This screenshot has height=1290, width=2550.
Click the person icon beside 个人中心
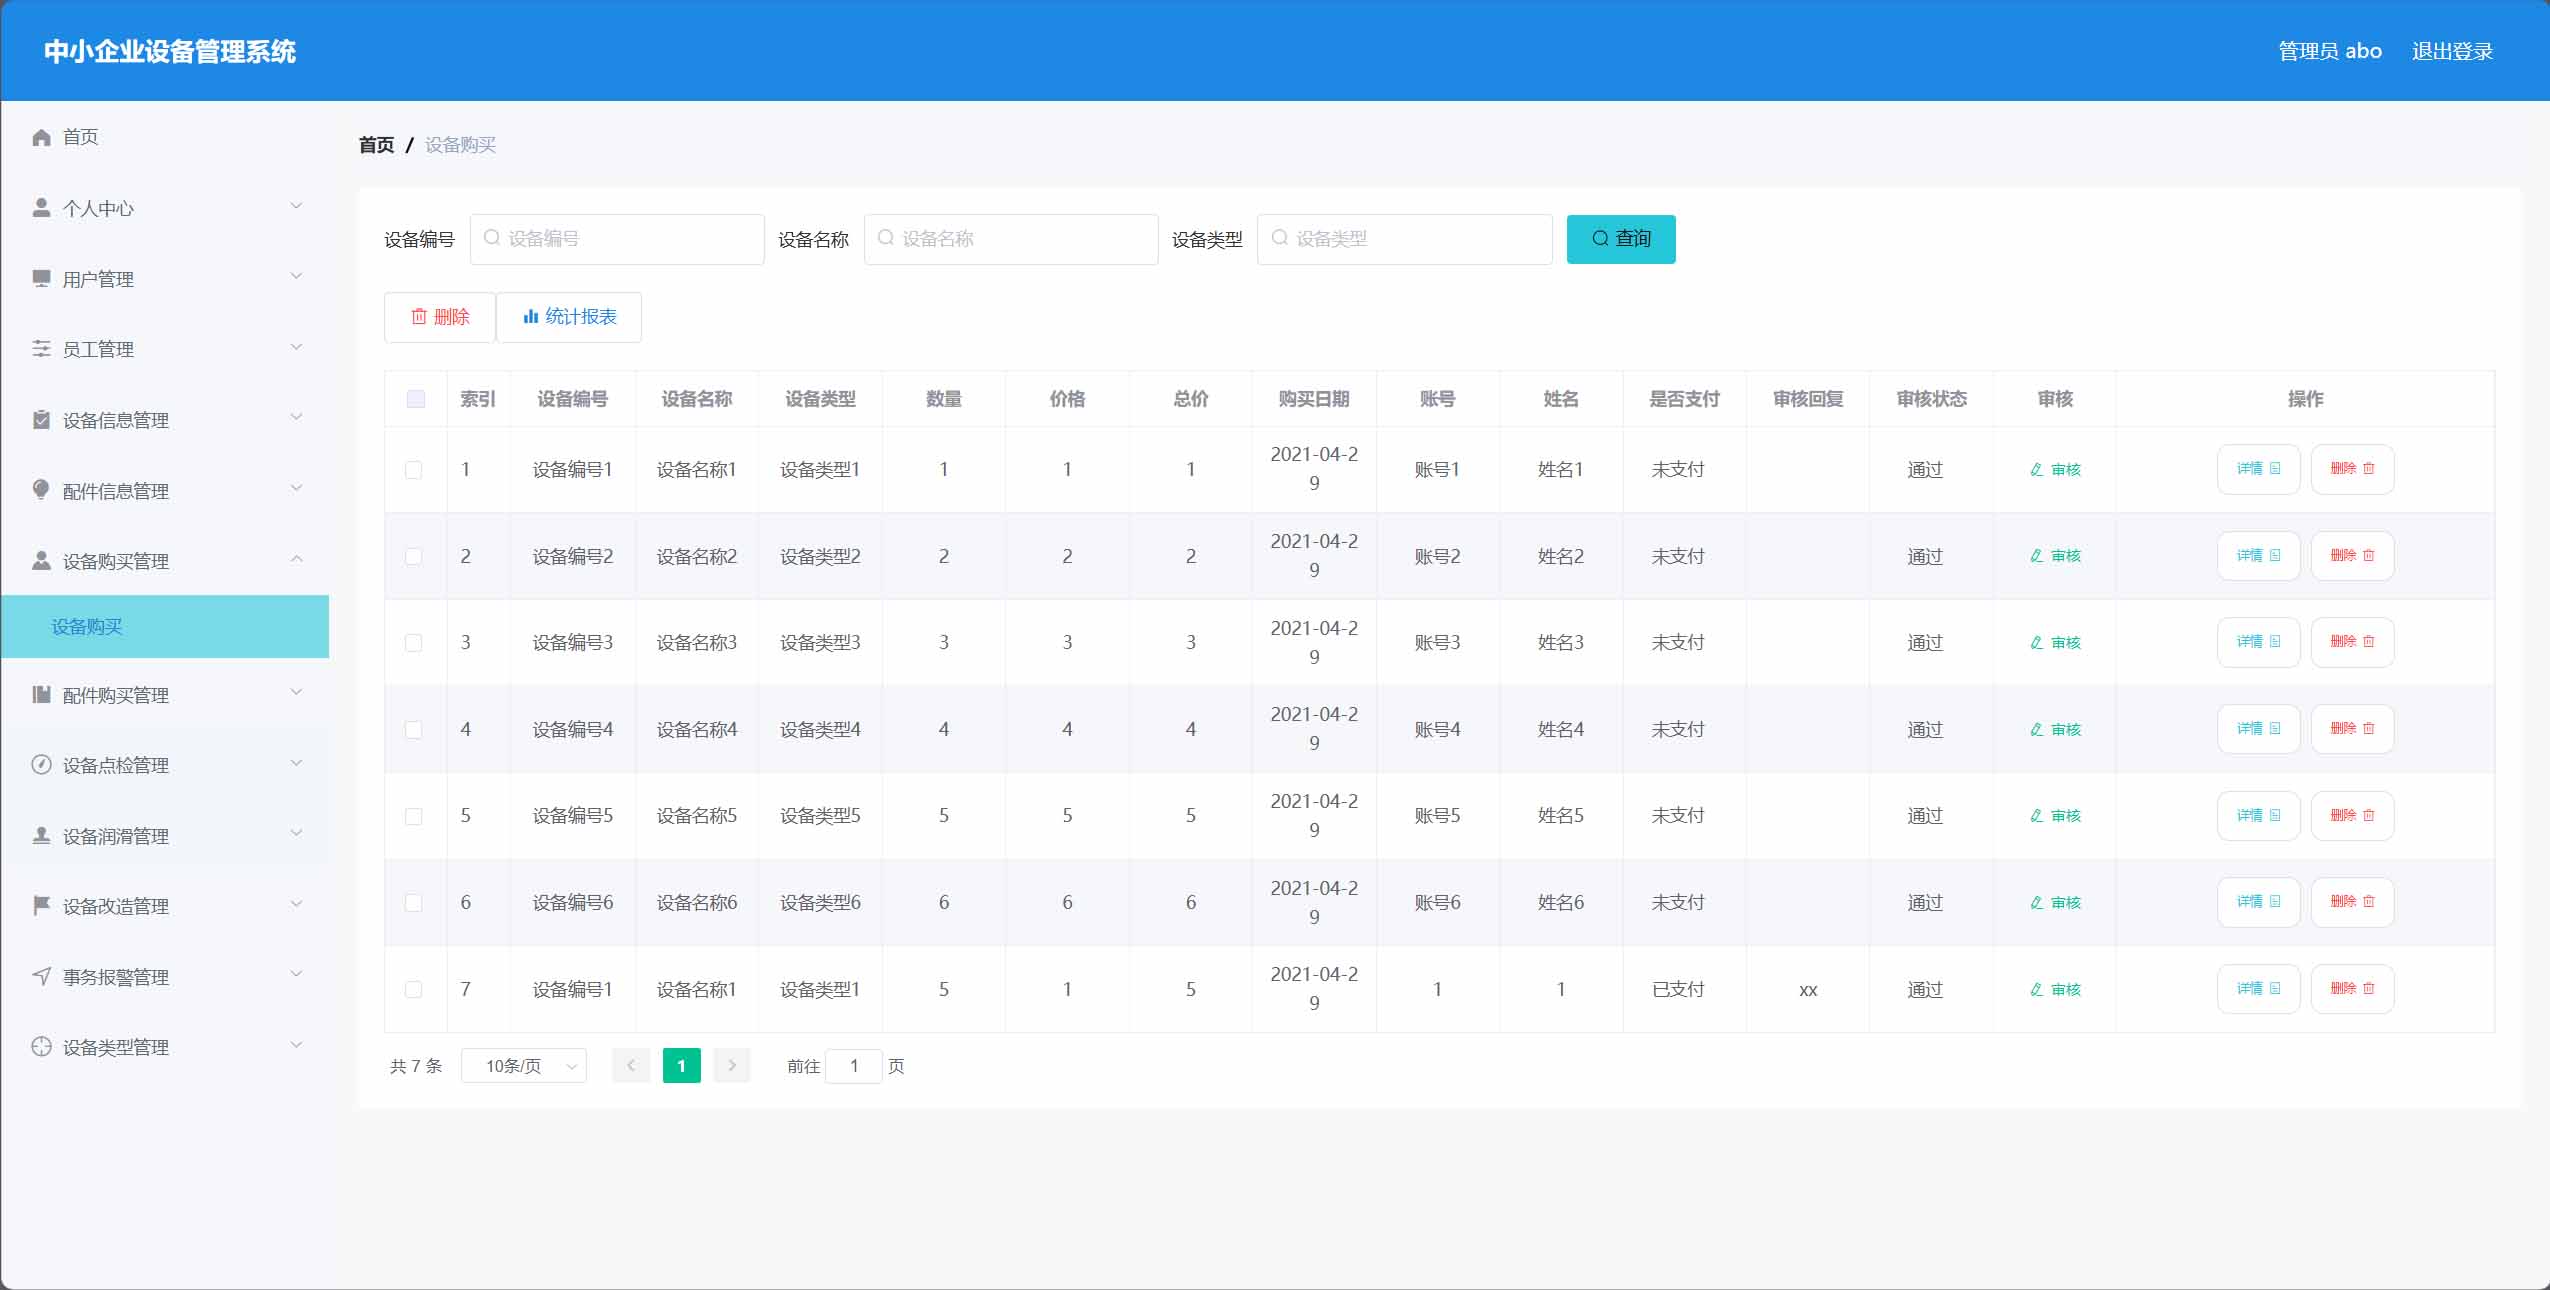pyautogui.click(x=41, y=207)
